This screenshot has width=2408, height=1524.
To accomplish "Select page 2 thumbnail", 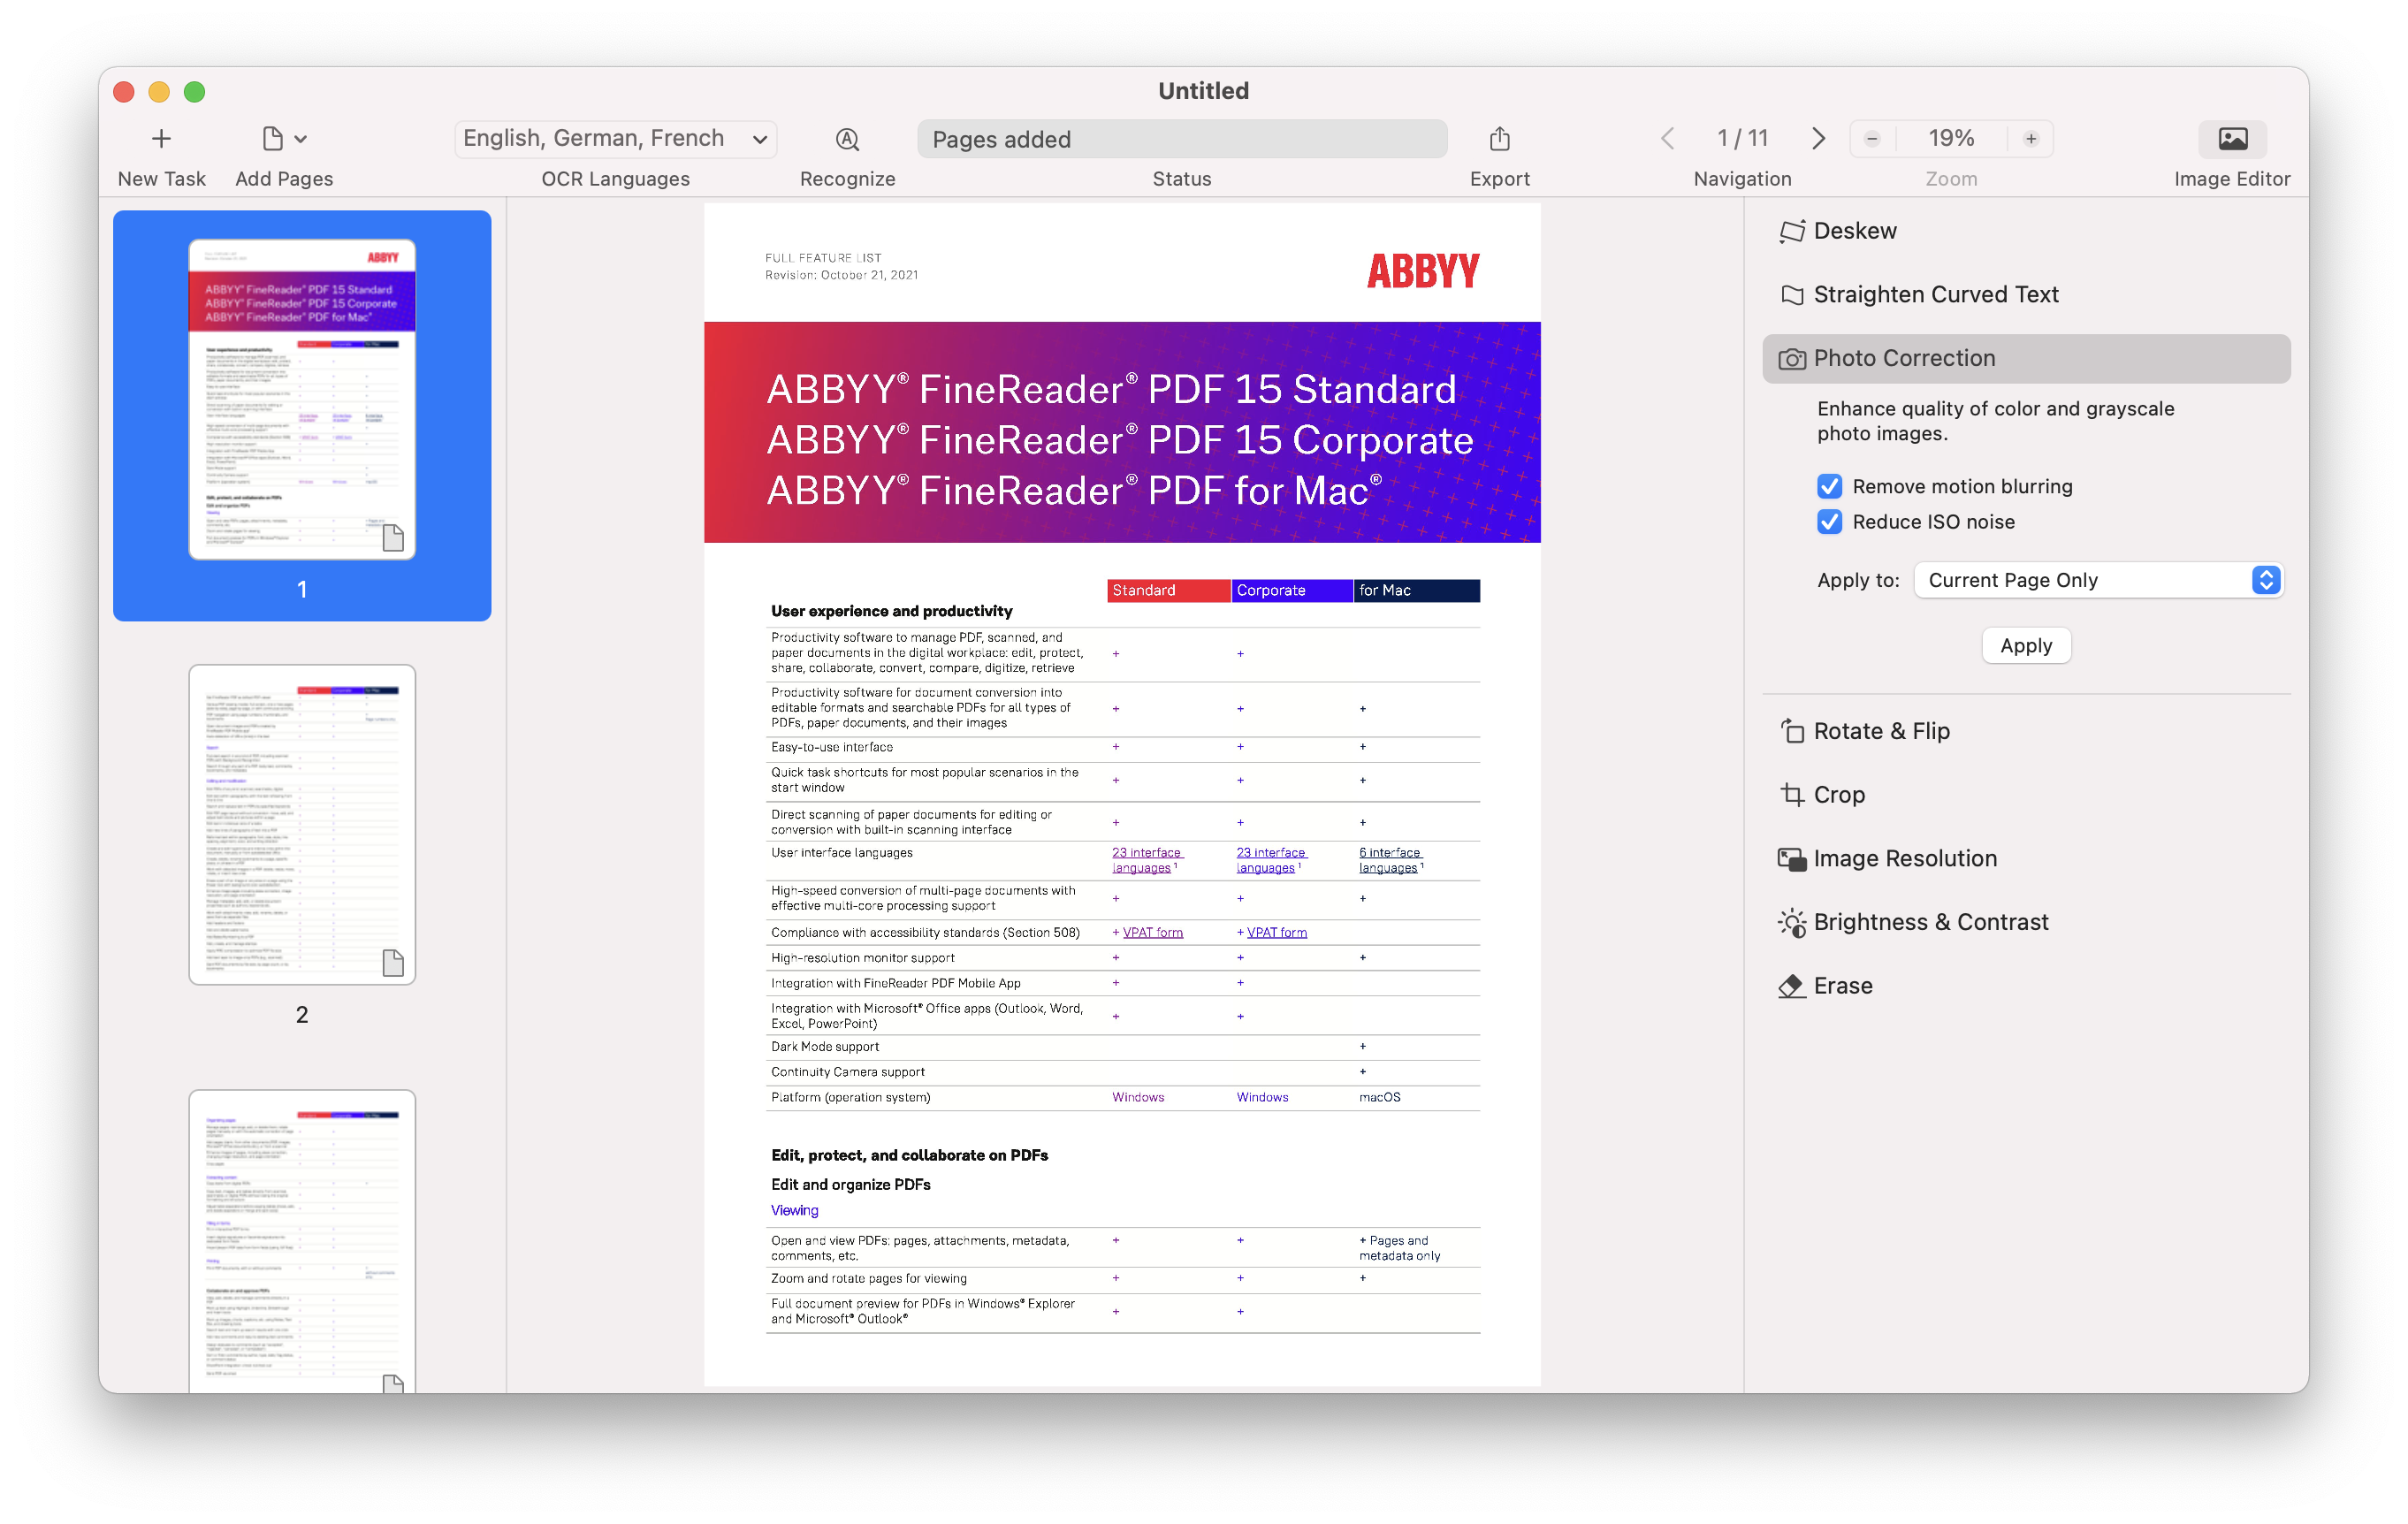I will click(x=301, y=822).
